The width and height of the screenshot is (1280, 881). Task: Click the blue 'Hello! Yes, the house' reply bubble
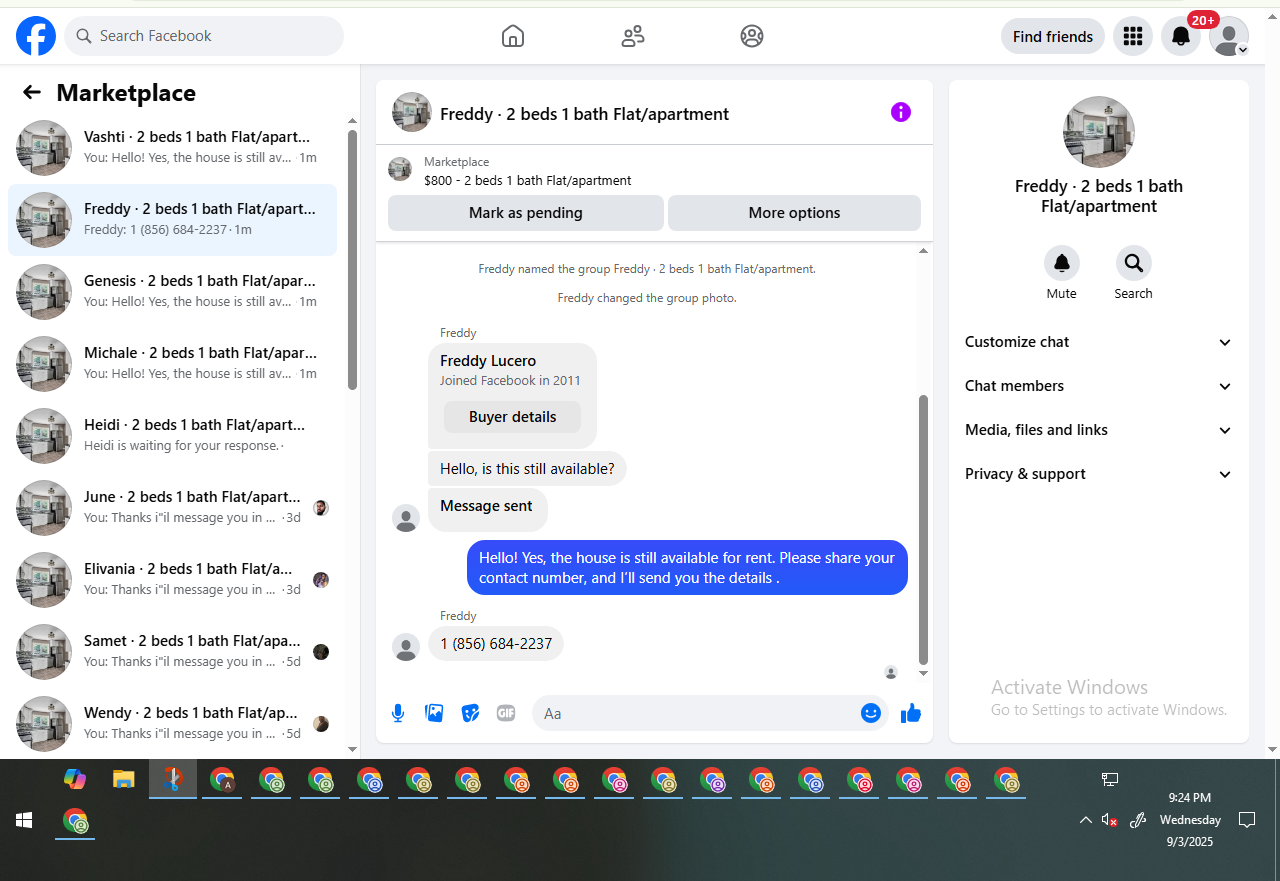[687, 568]
